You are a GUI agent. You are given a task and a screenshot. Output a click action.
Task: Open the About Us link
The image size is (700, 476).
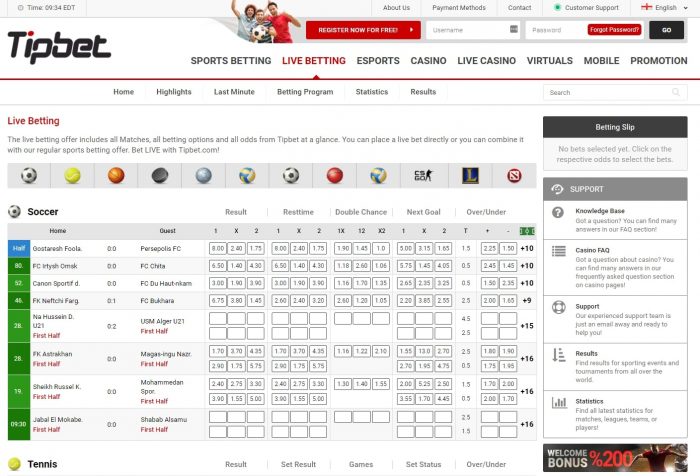pos(396,8)
